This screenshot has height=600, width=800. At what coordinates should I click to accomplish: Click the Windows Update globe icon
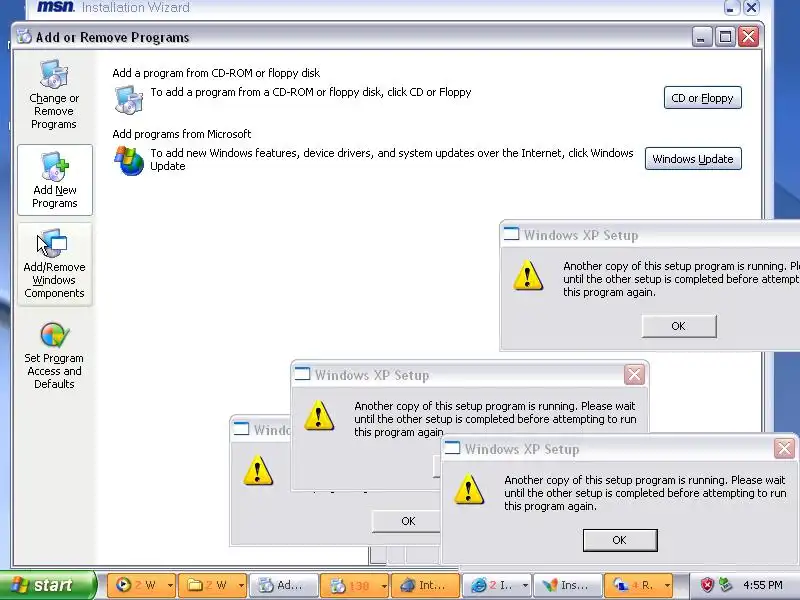(129, 161)
